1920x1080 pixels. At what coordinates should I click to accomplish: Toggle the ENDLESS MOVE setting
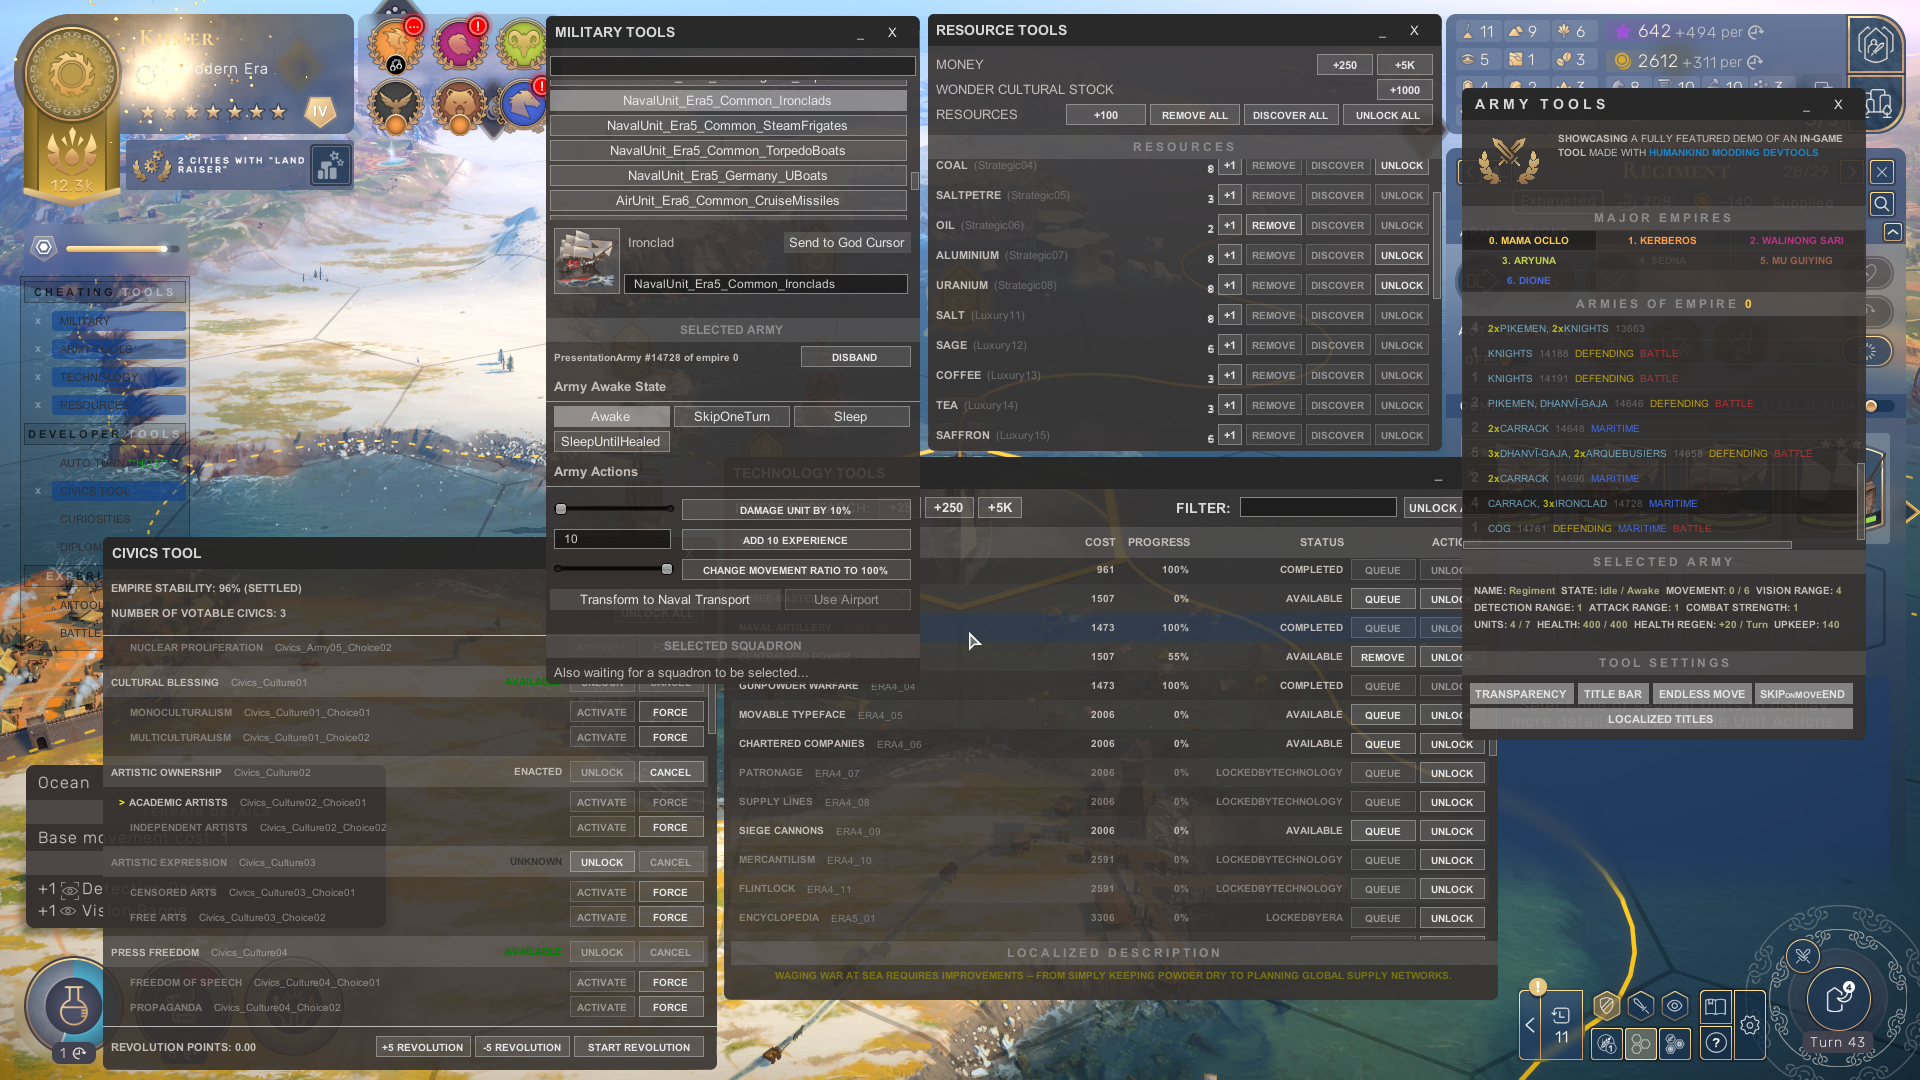(x=1701, y=694)
